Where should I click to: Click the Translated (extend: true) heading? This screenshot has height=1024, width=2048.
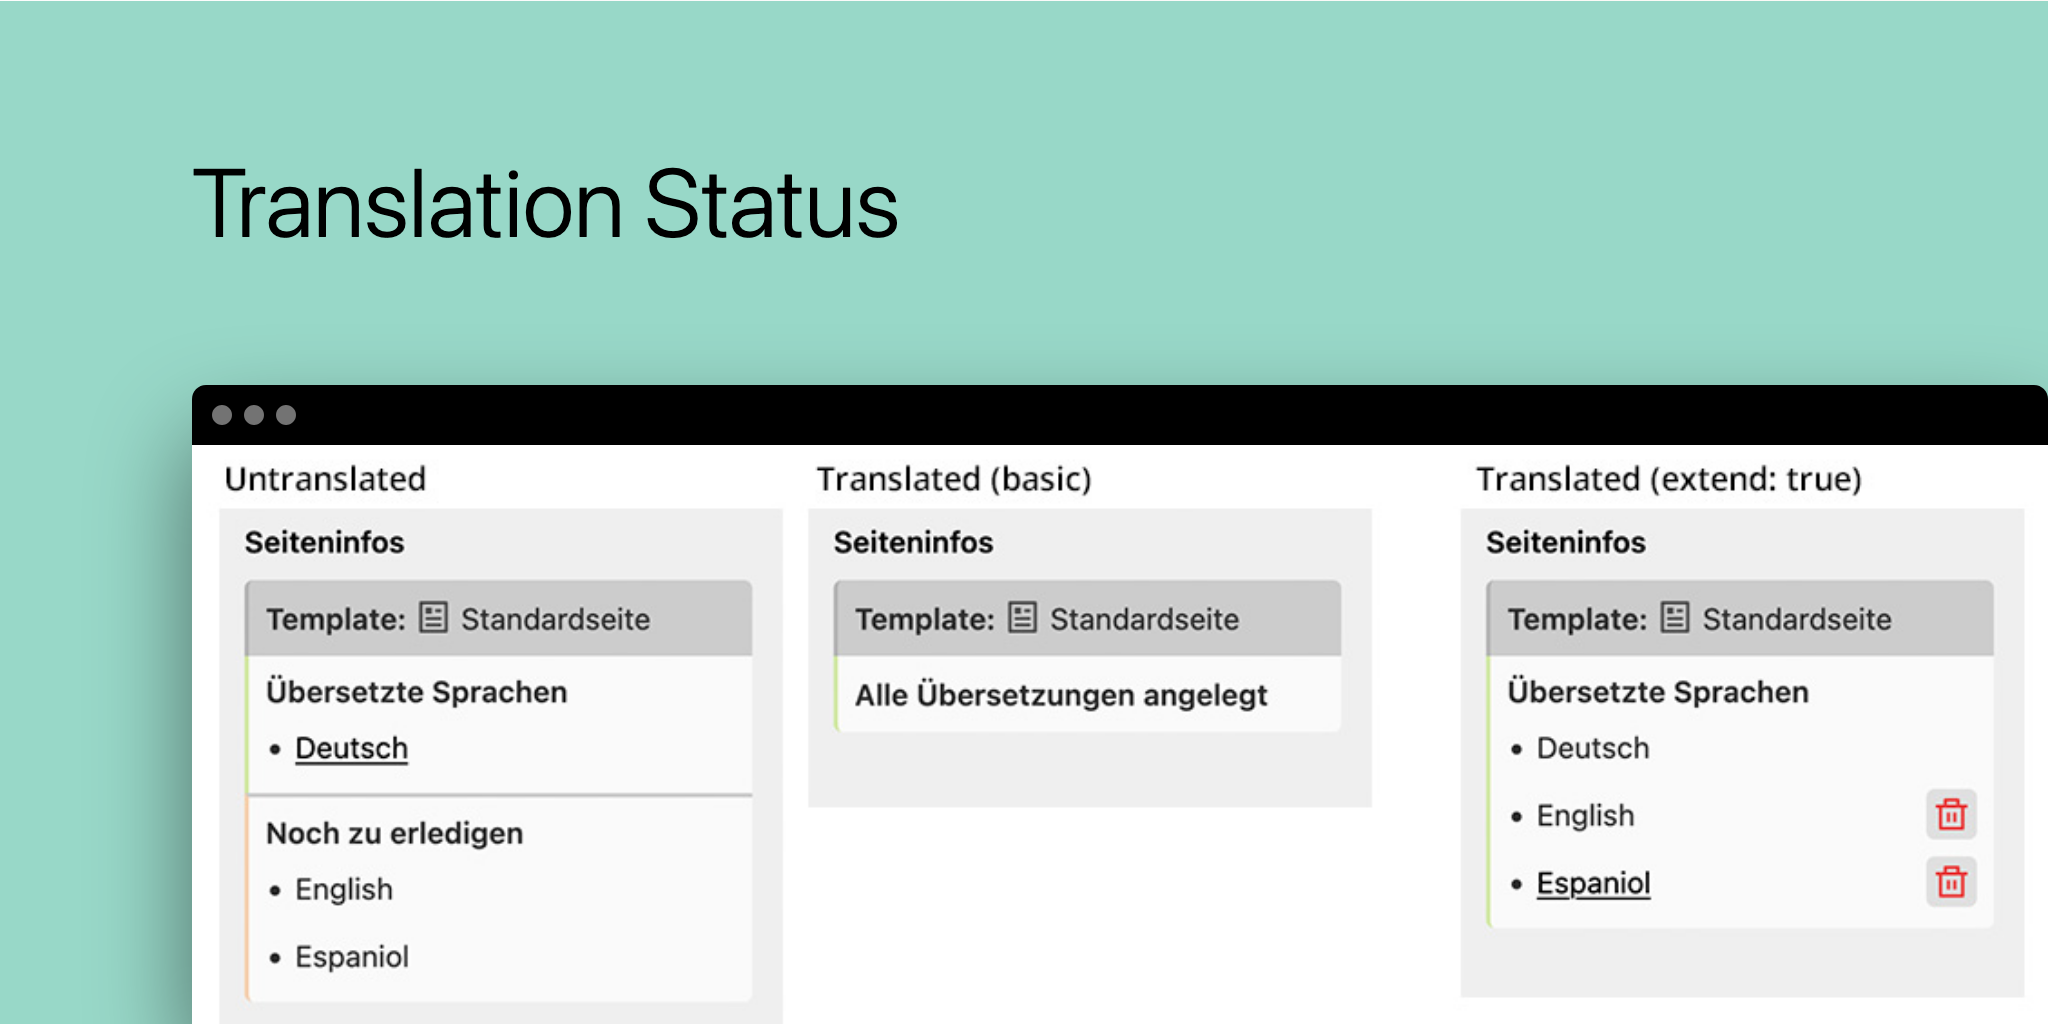(1670, 479)
